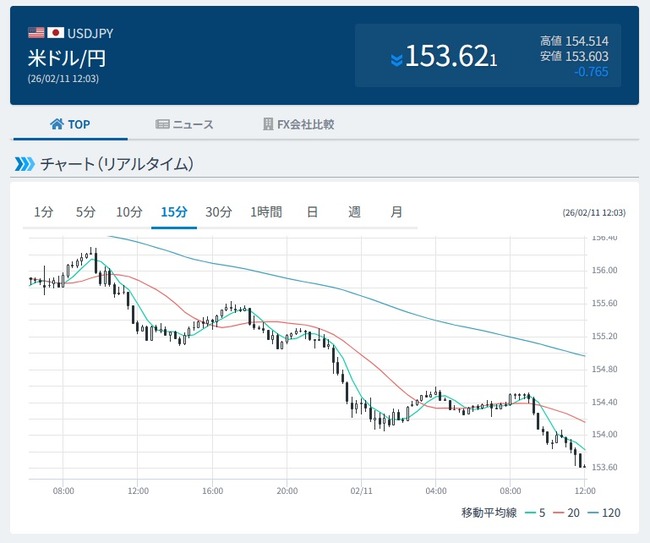Show the 1時間 chart
This screenshot has width=650, height=543.
coord(266,212)
